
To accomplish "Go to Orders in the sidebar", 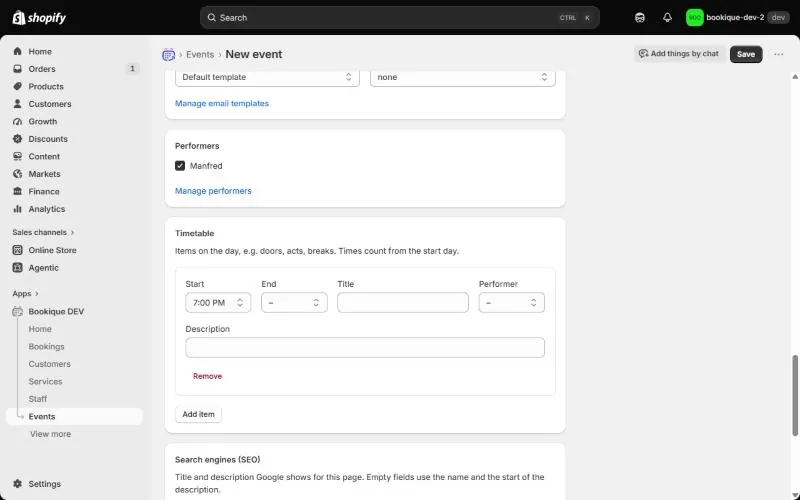I will [x=42, y=69].
